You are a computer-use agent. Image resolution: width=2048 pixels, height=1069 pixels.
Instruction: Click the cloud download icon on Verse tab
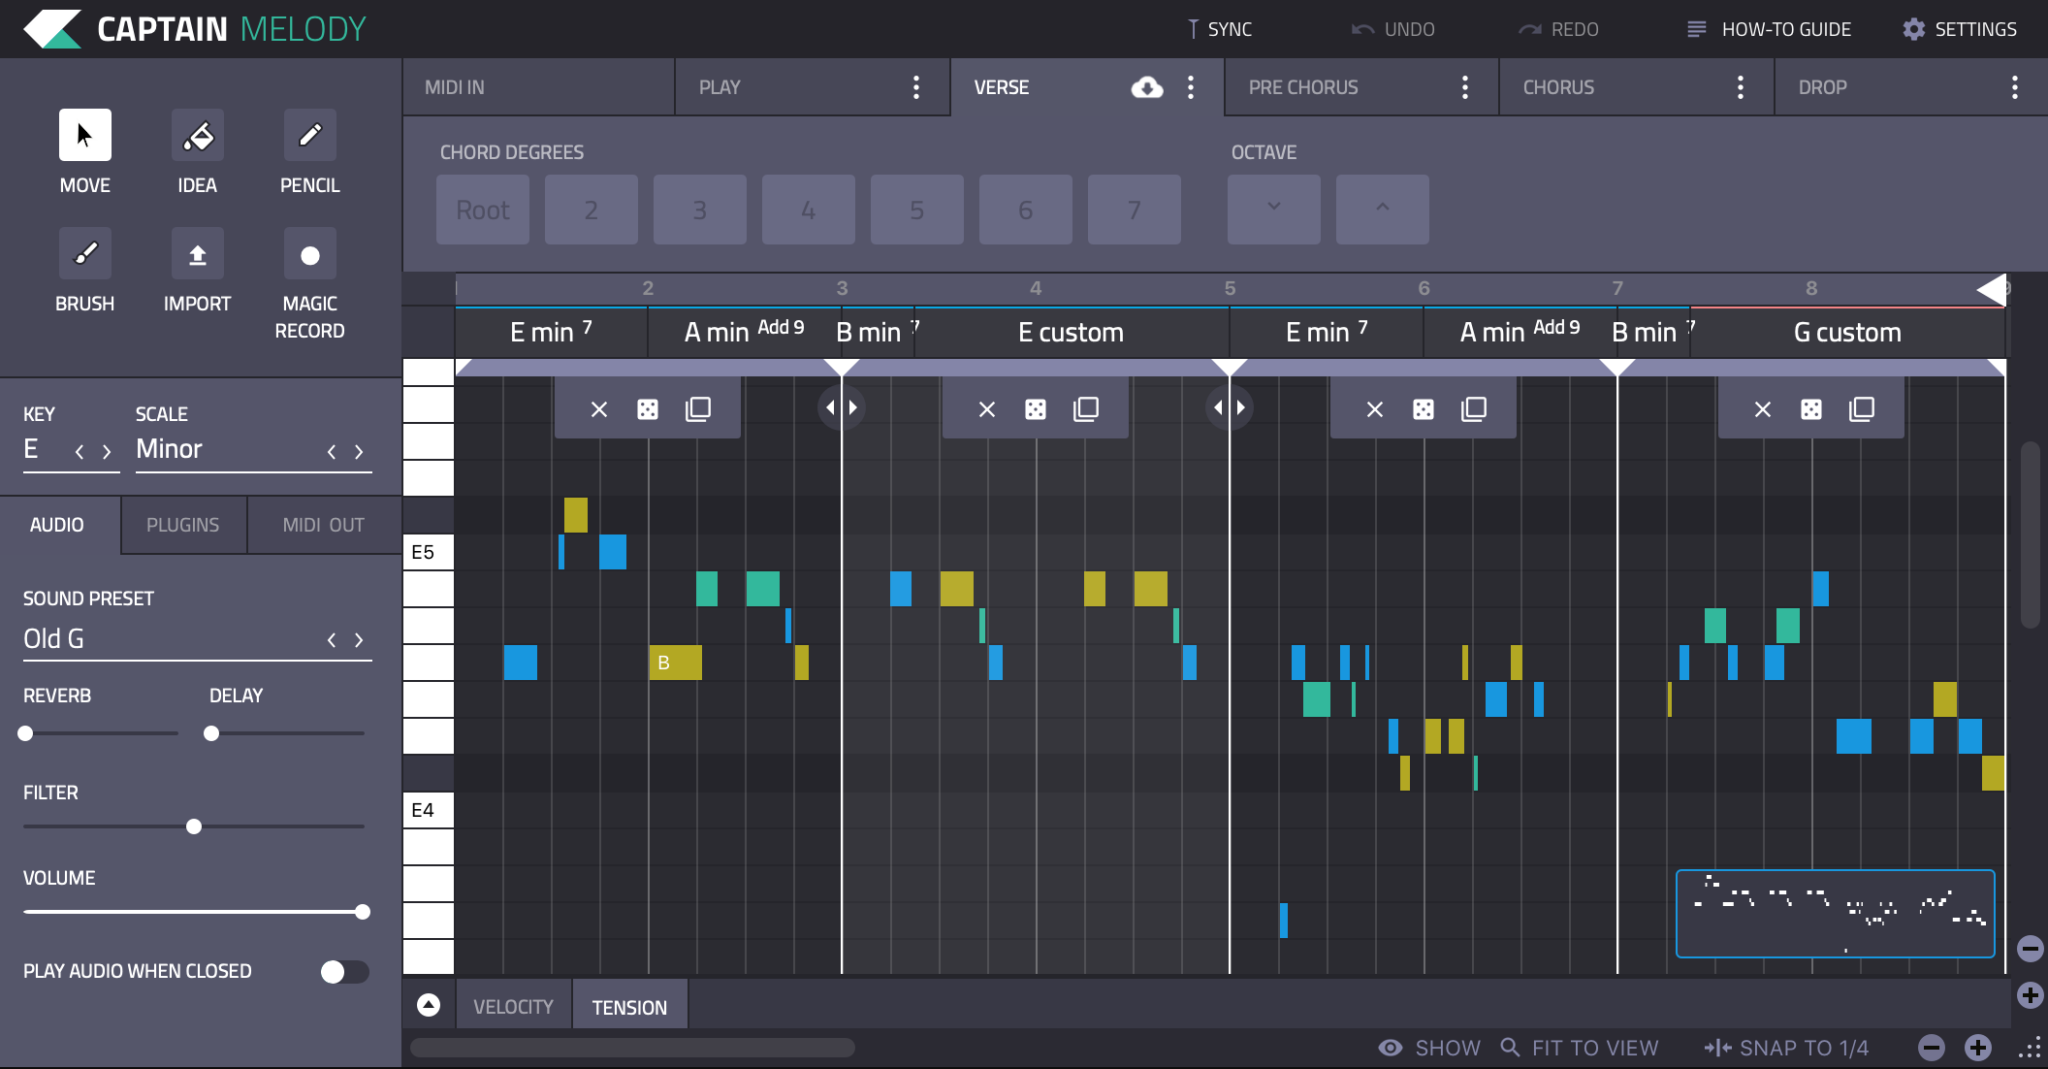coord(1147,87)
